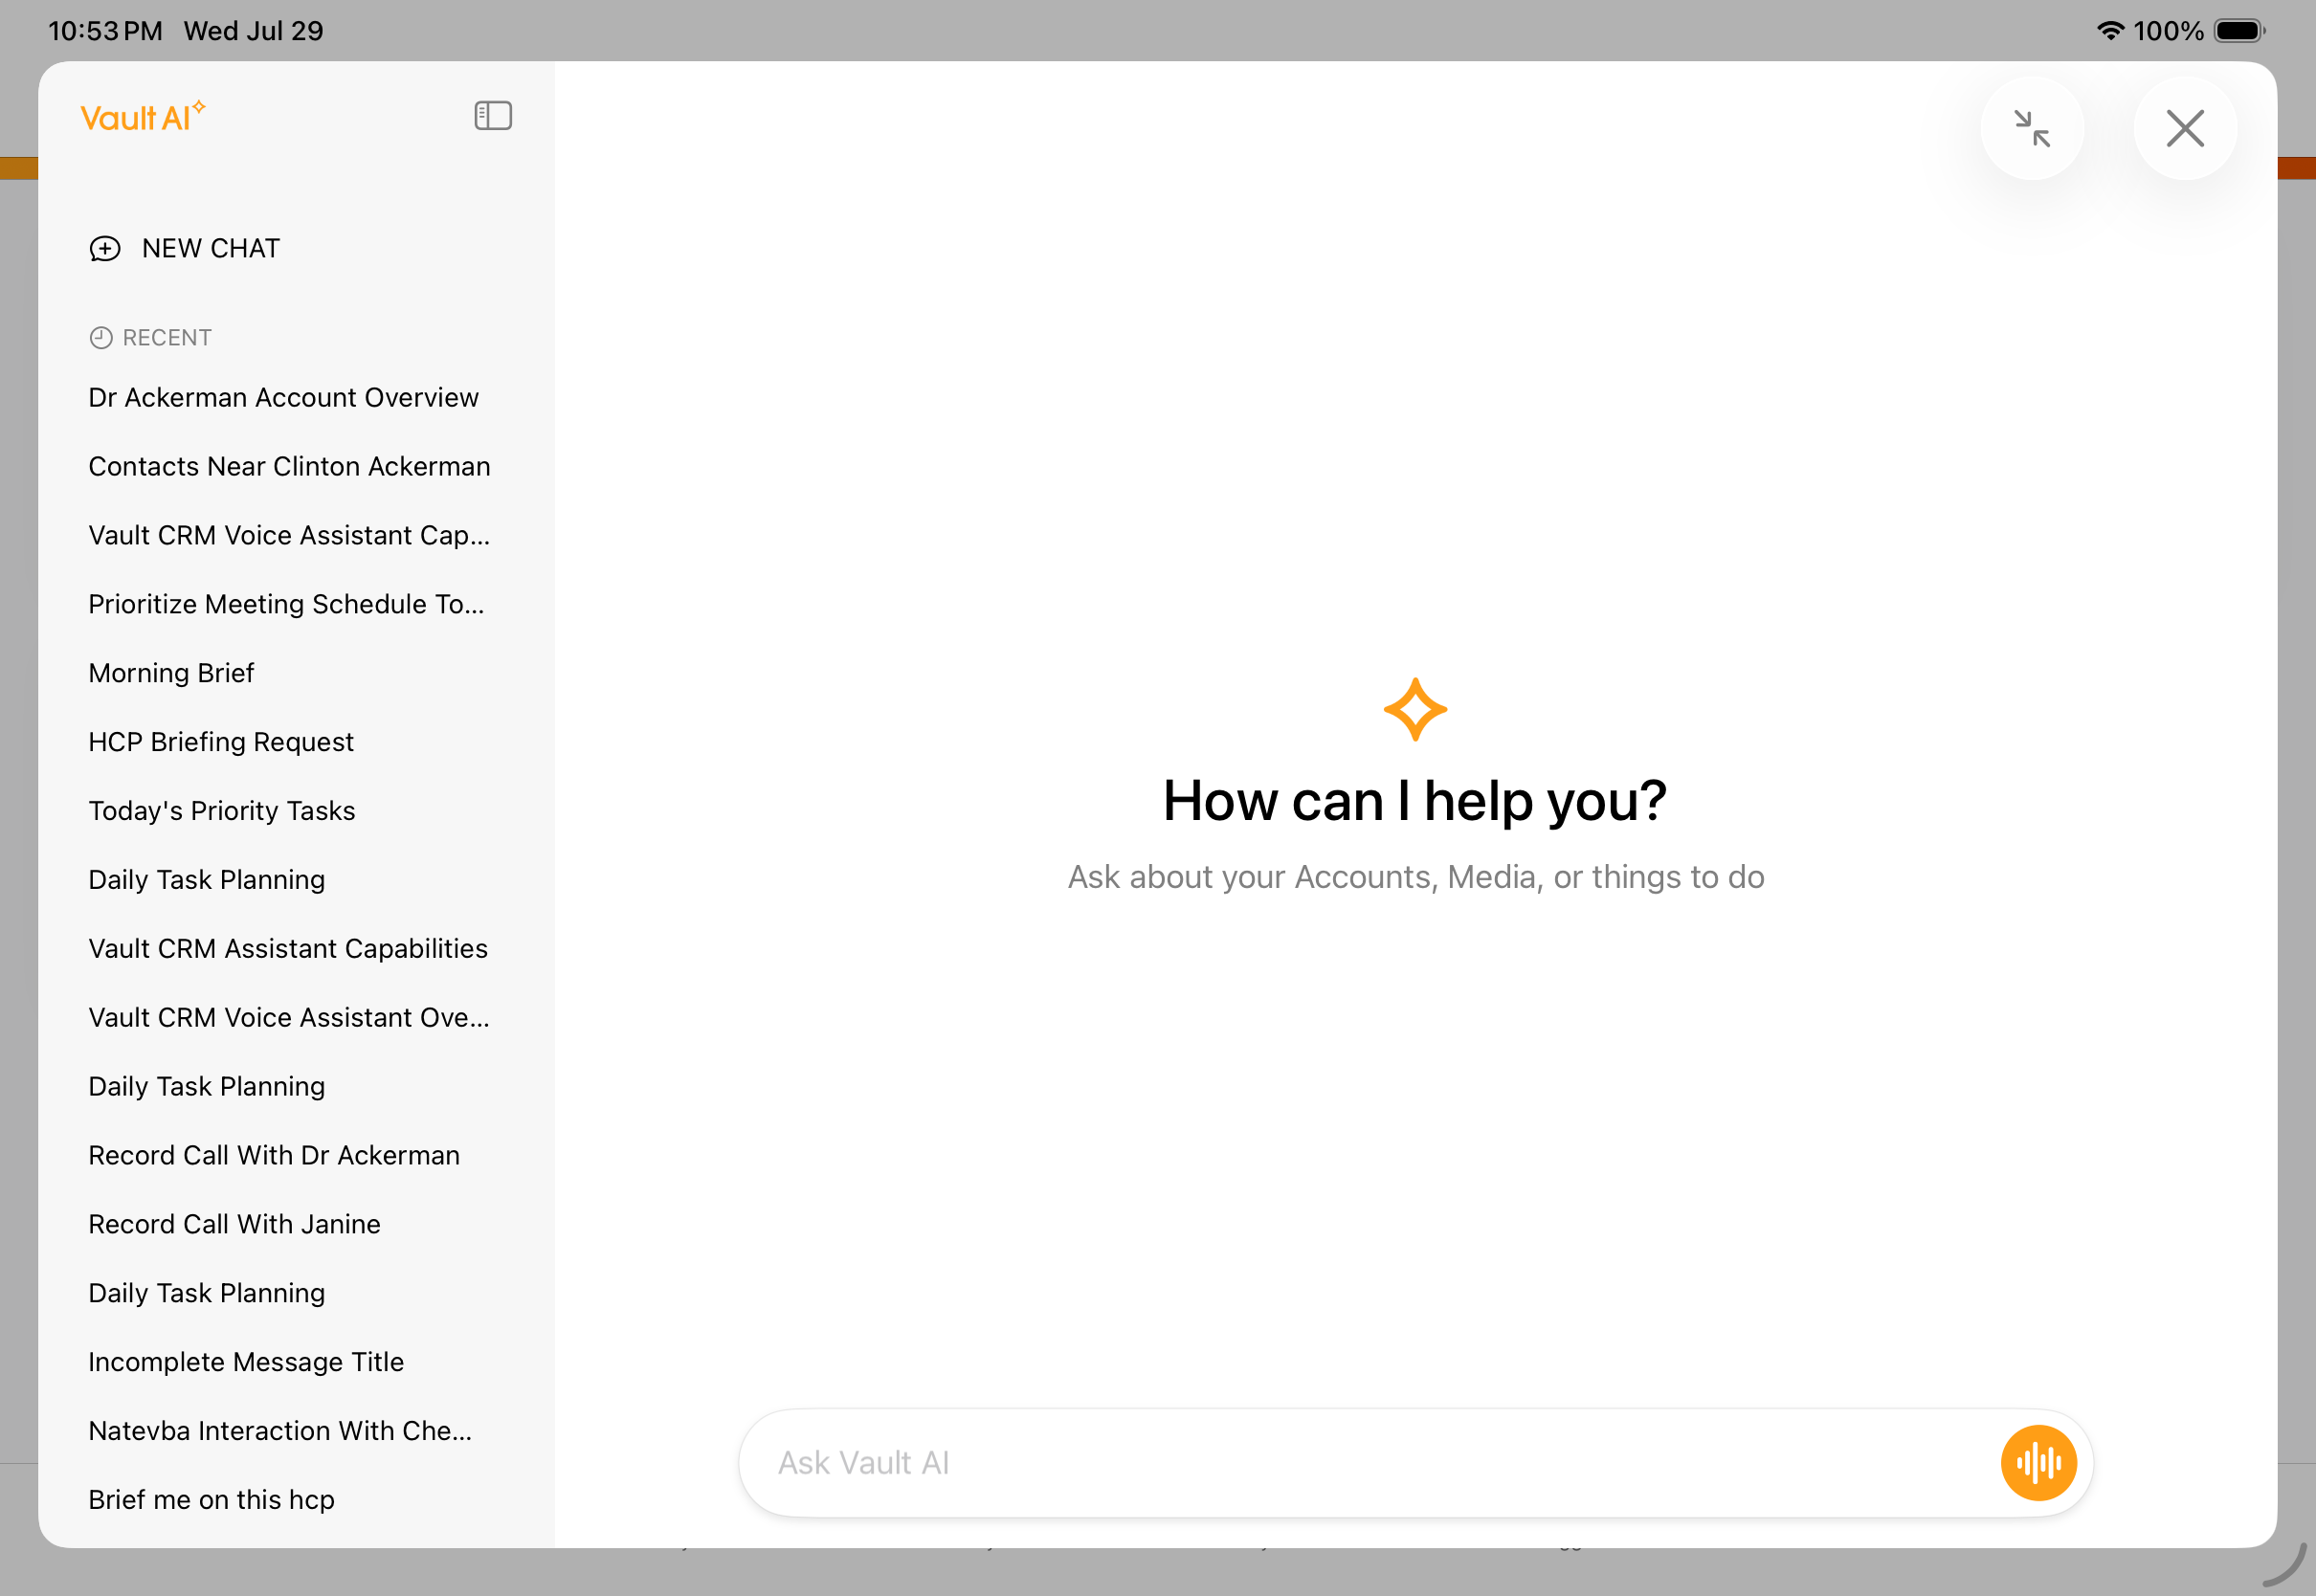Open Daily Task Planning above Vault CRM Assistant Capabilities
The width and height of the screenshot is (2316, 1596).
click(207, 881)
